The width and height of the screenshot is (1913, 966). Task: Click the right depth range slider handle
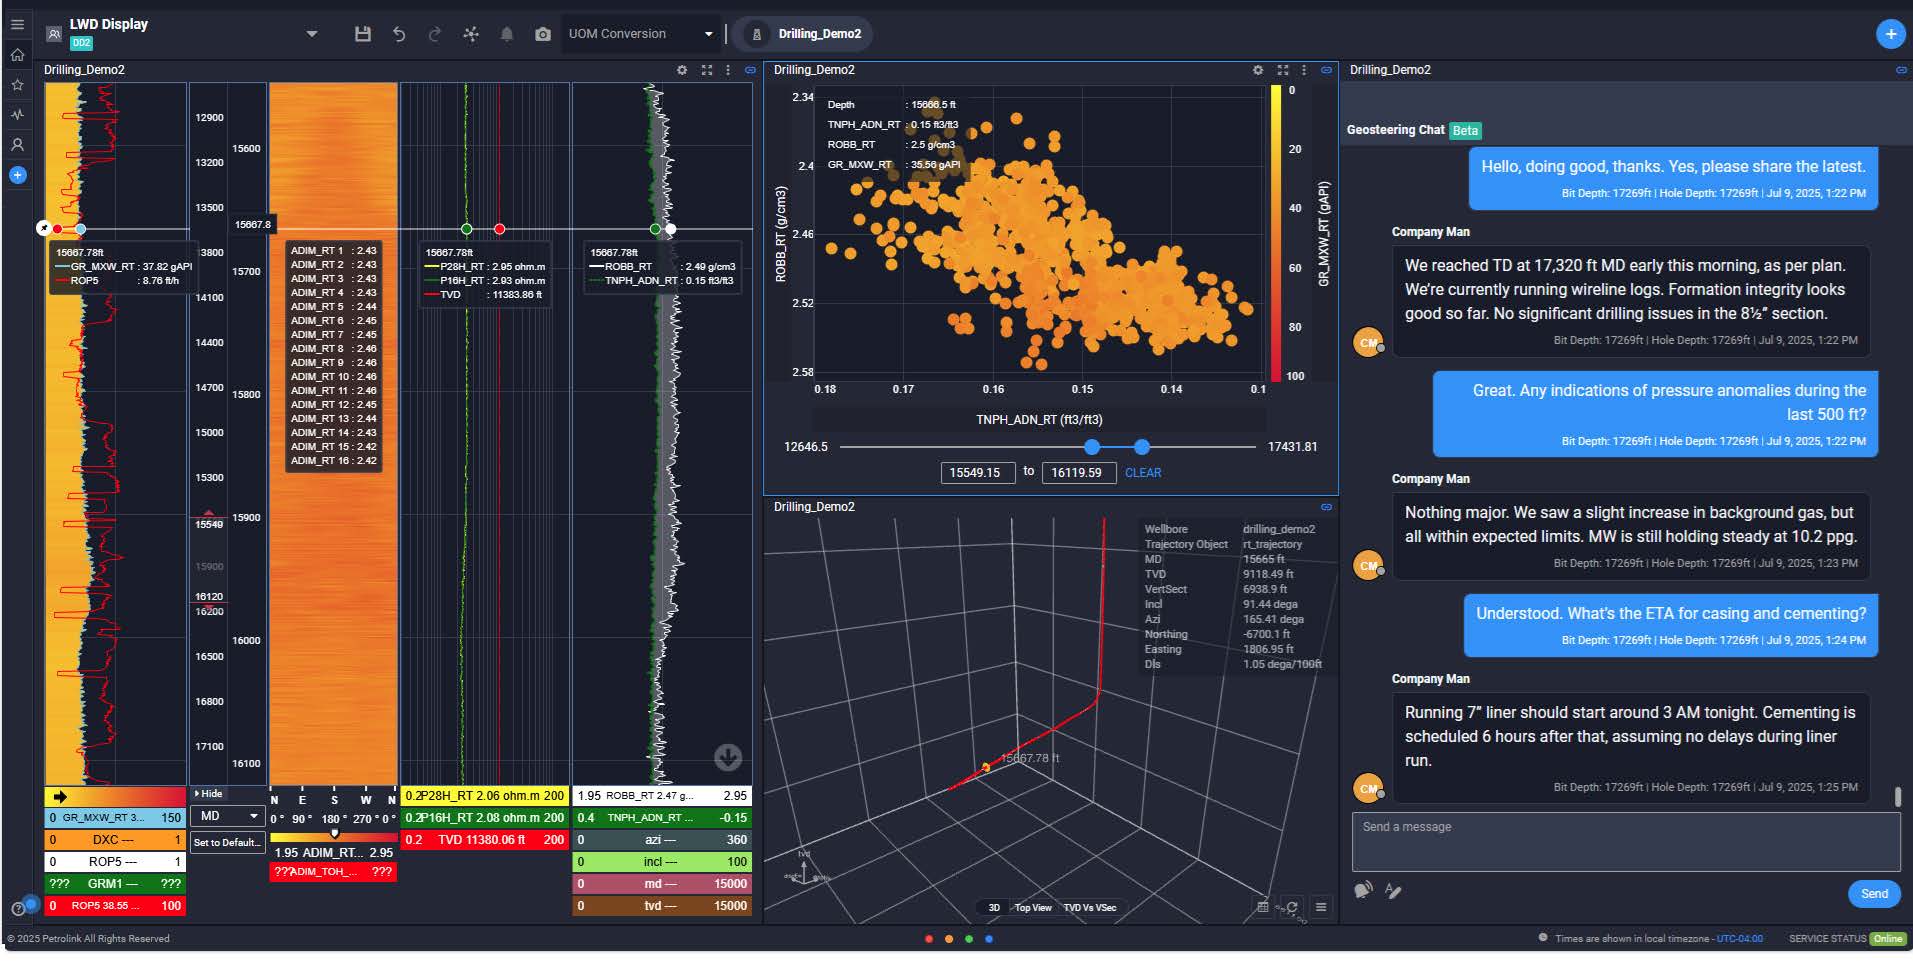1142,447
